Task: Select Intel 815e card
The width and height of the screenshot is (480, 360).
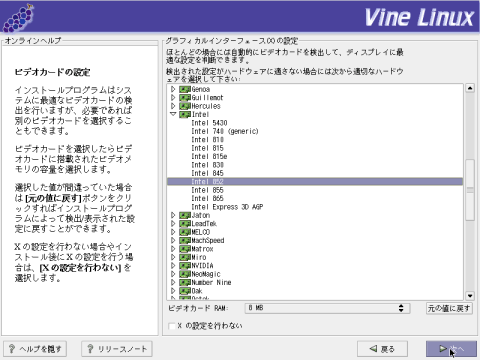Action: [x=209, y=156]
